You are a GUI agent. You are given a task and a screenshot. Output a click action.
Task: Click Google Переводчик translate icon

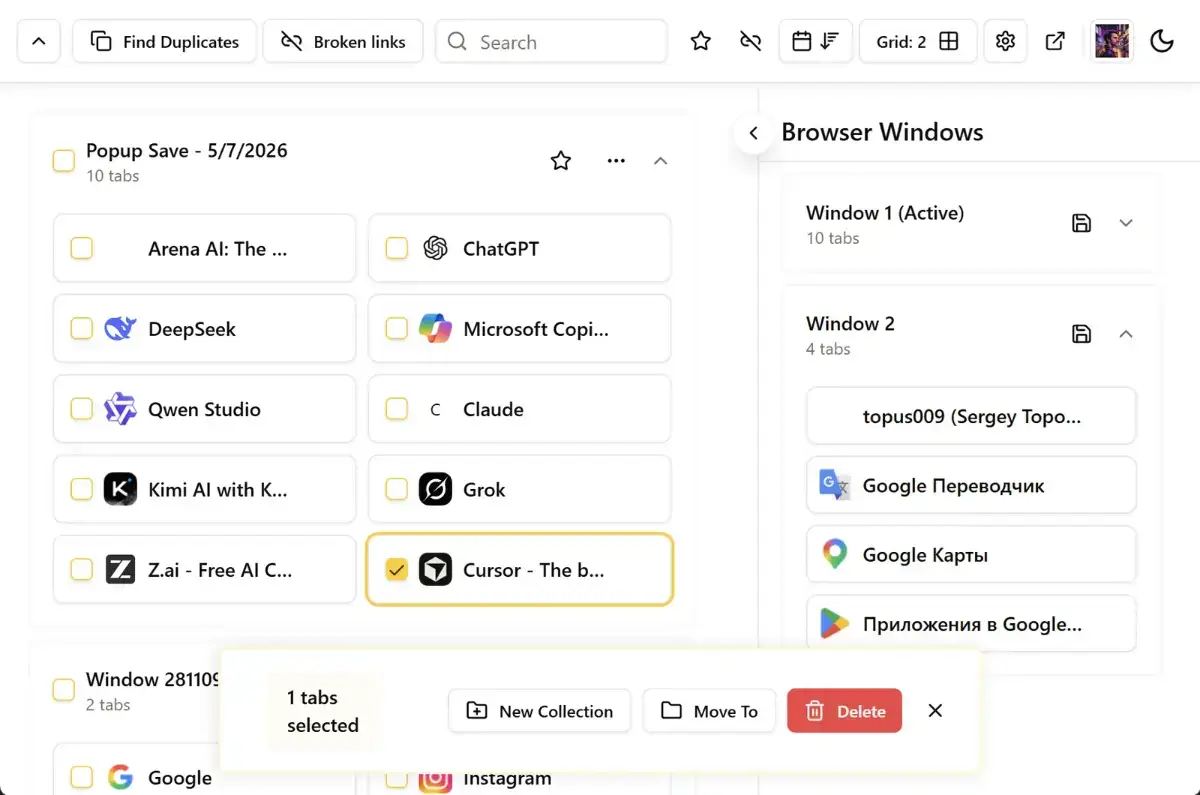(x=835, y=485)
